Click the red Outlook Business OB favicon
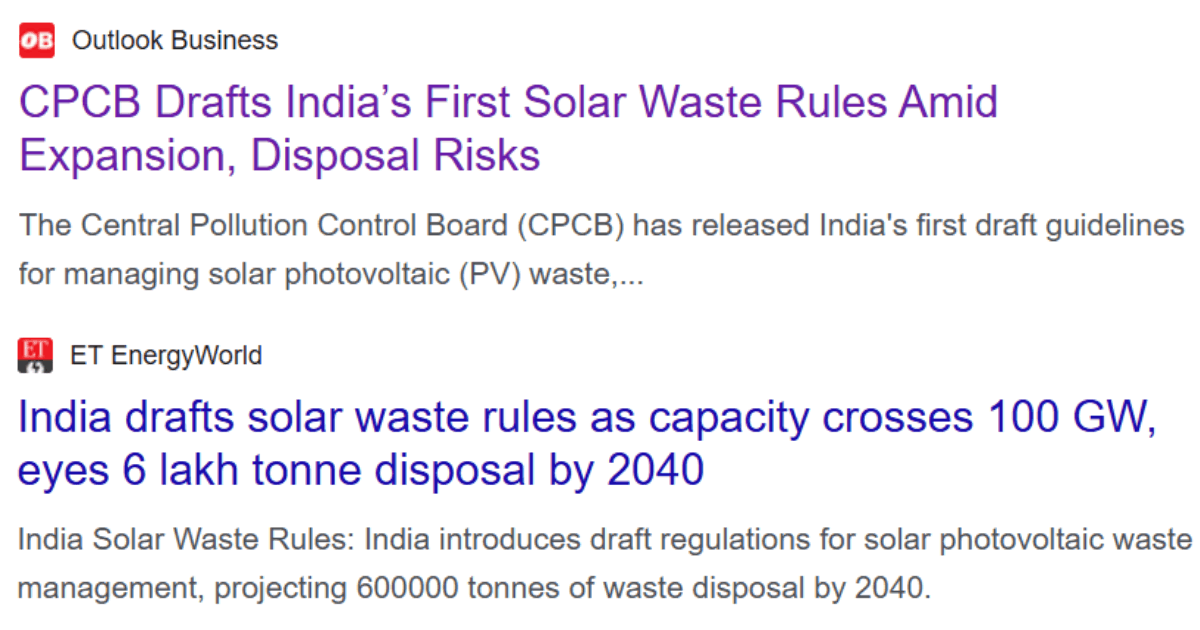The image size is (1200, 630). [37, 41]
